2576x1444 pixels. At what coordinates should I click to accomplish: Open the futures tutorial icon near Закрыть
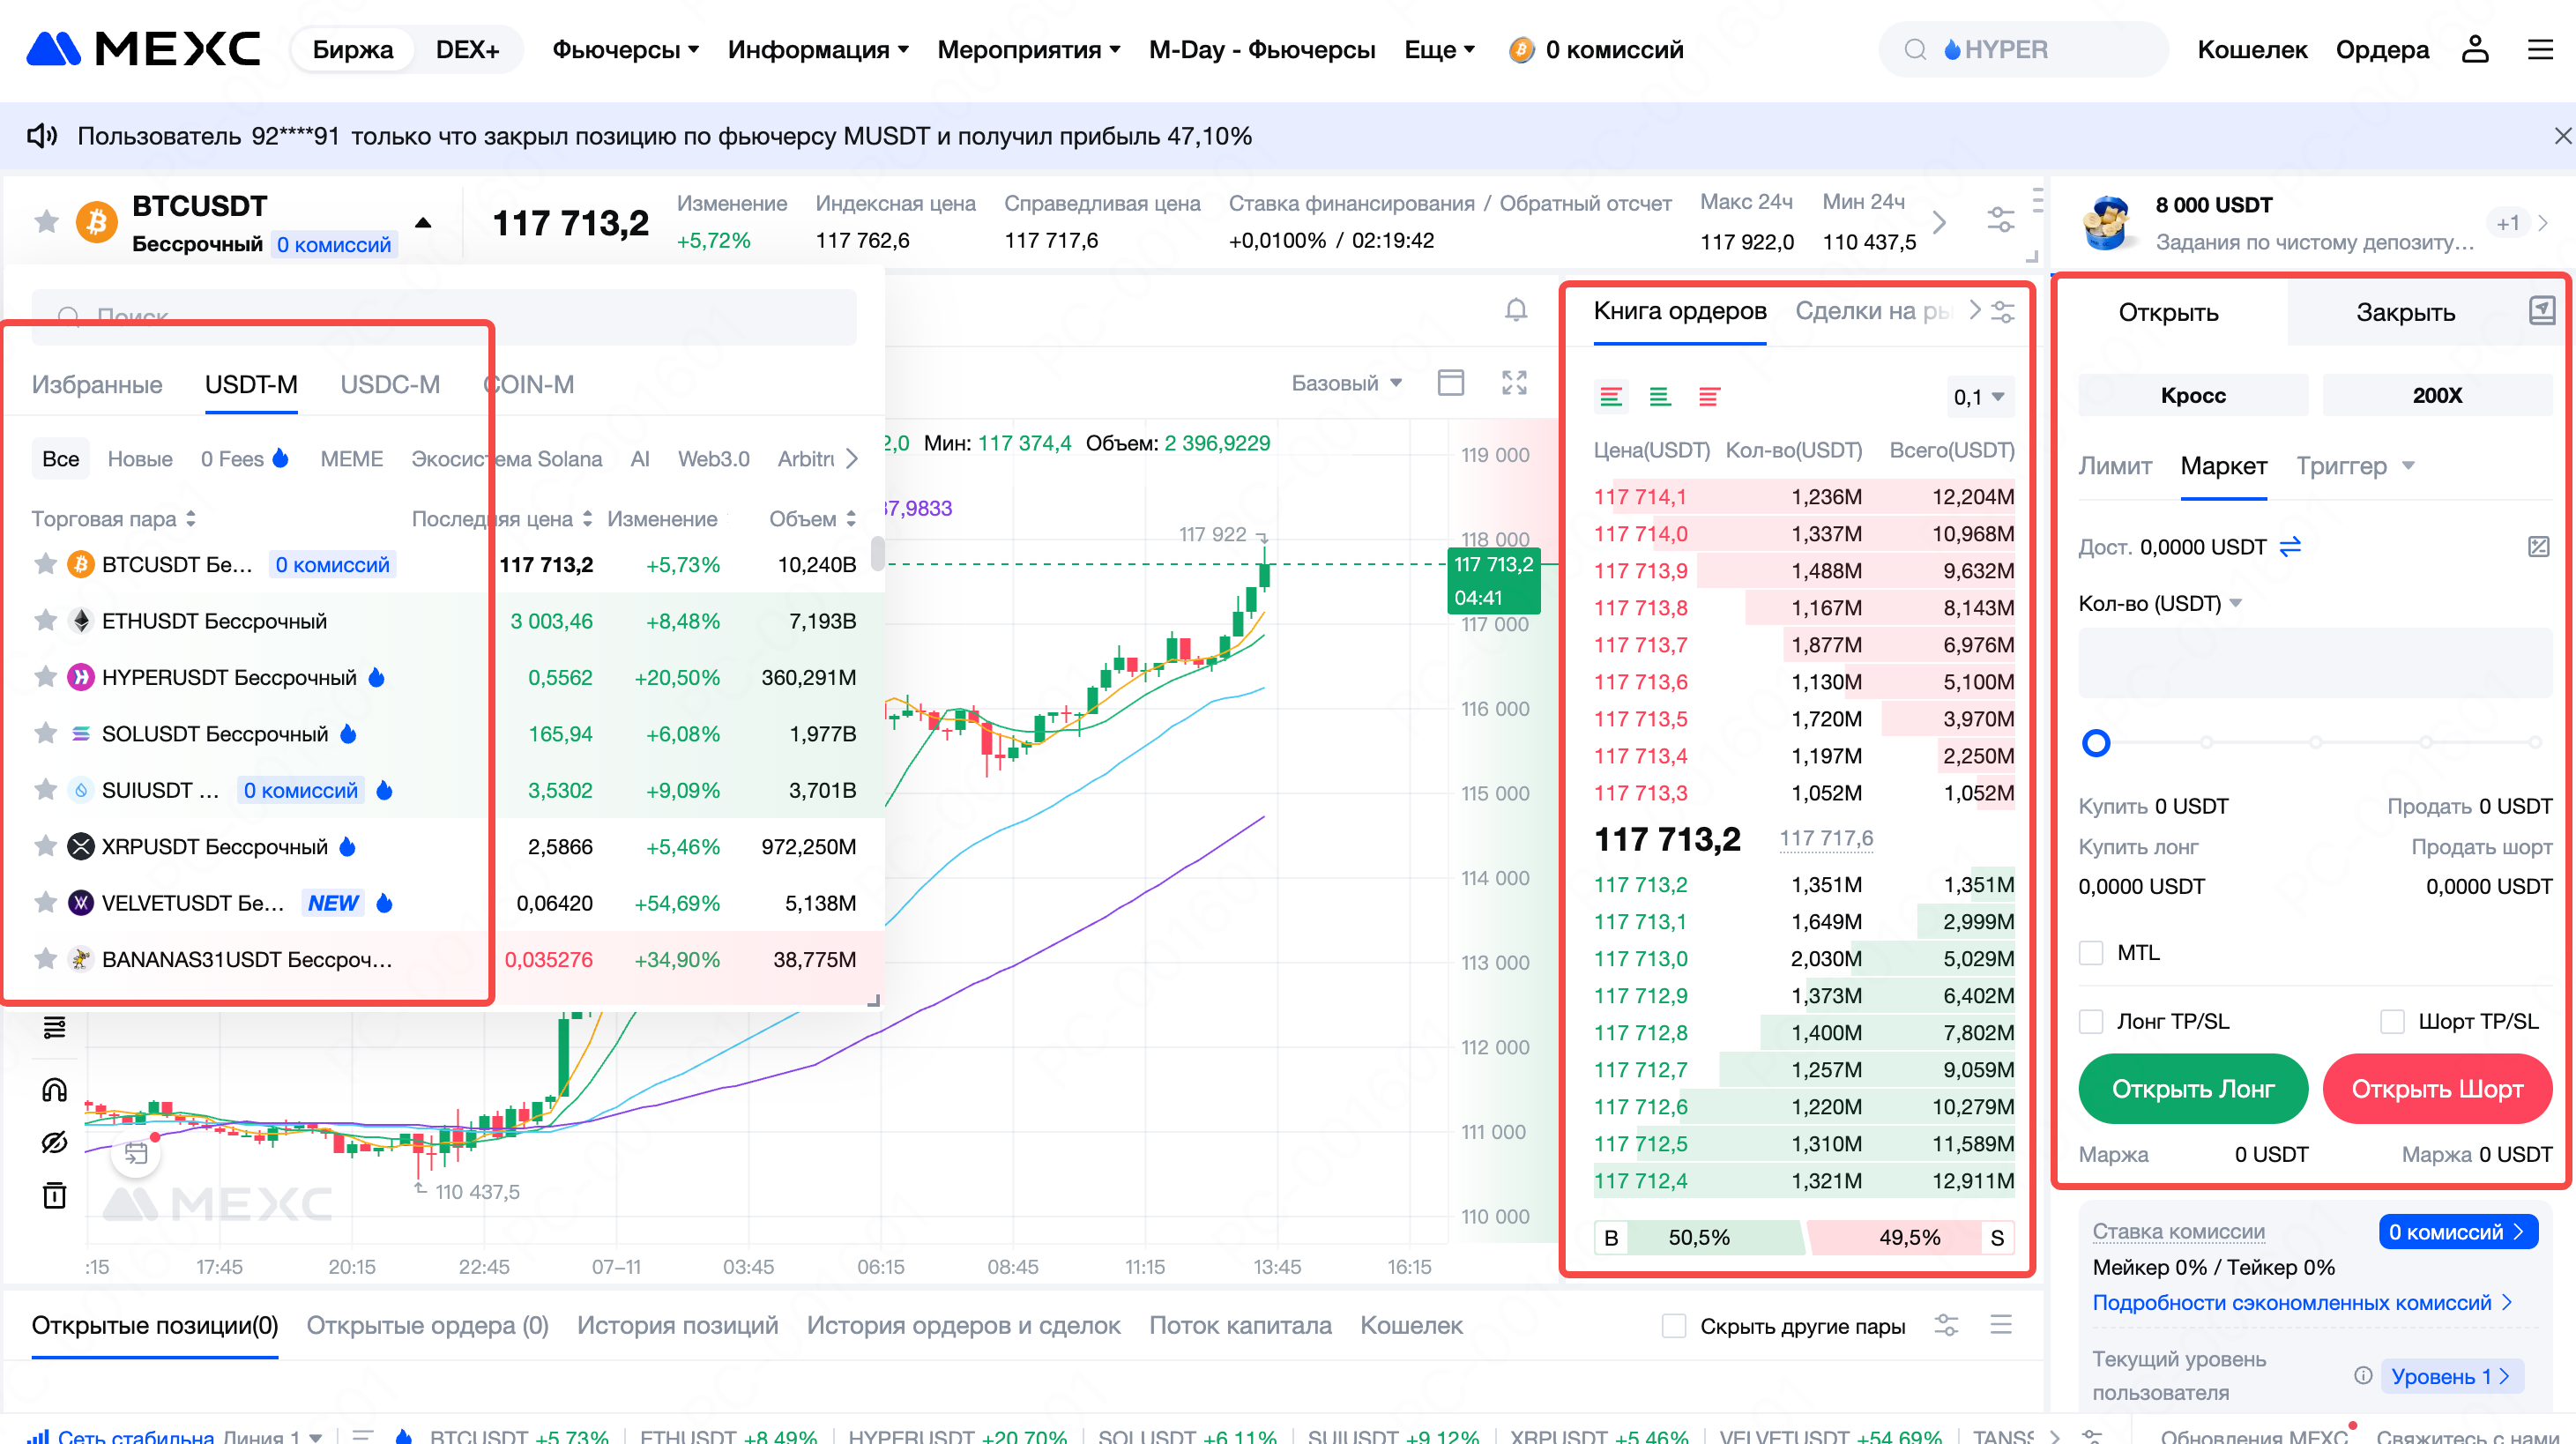[x=2542, y=311]
